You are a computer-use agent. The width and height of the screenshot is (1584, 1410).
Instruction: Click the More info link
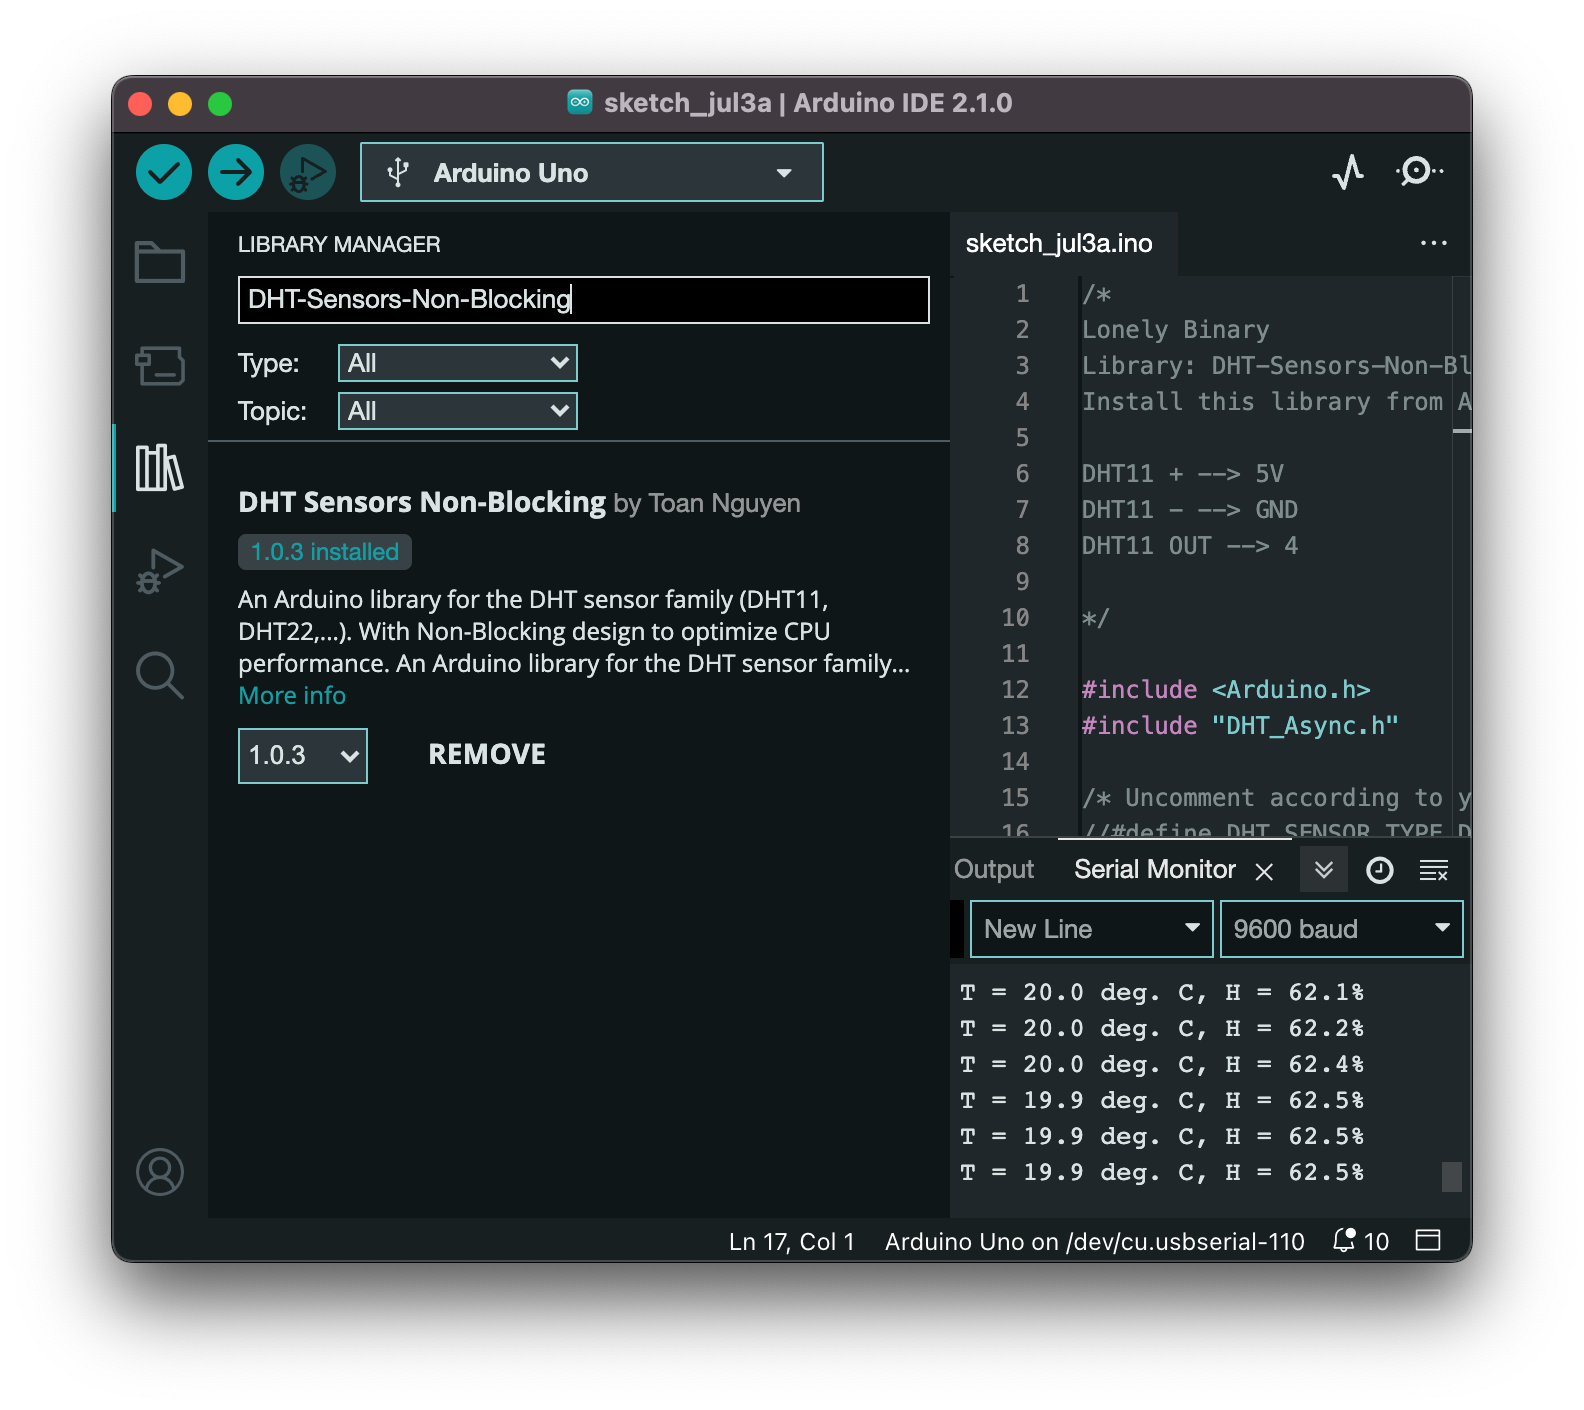pyautogui.click(x=292, y=696)
